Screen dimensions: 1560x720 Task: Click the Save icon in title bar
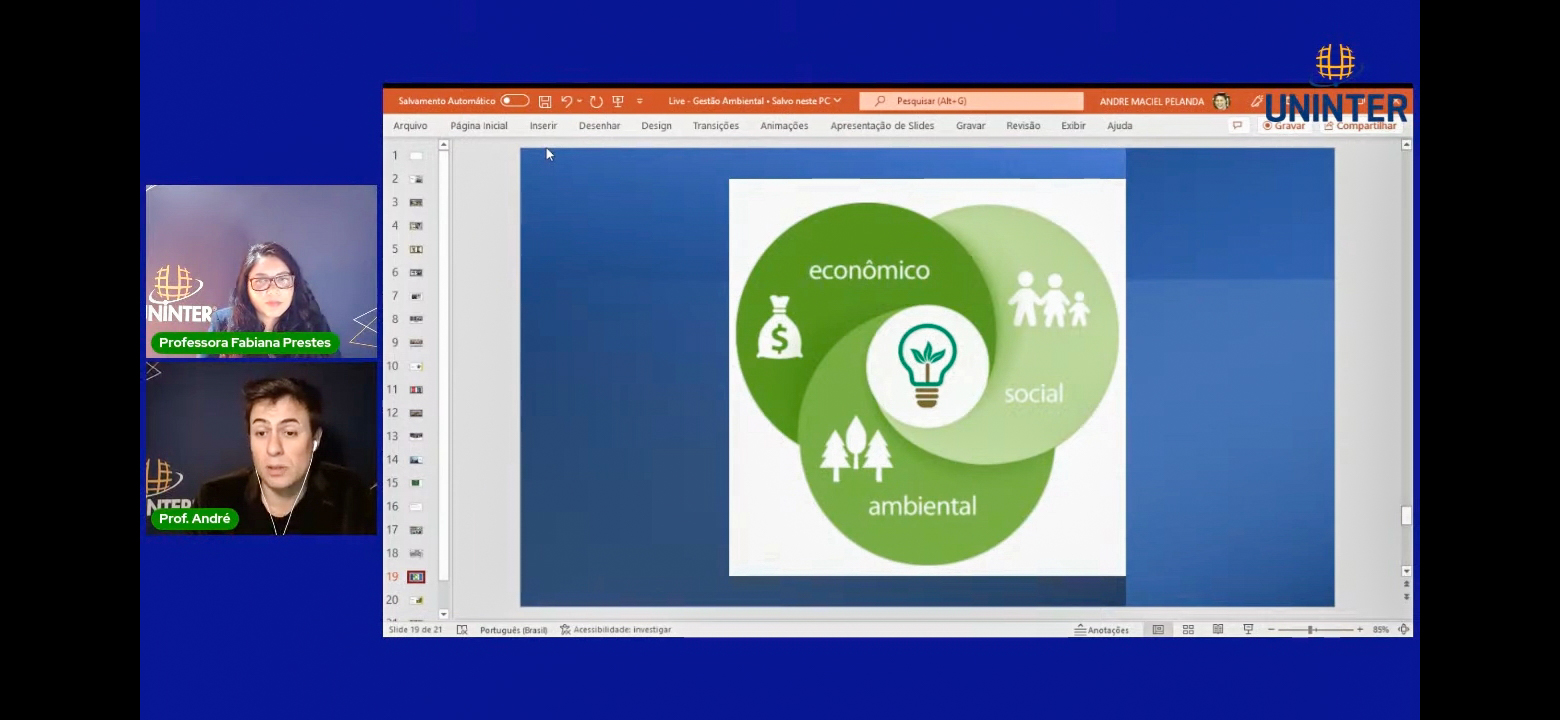(545, 101)
